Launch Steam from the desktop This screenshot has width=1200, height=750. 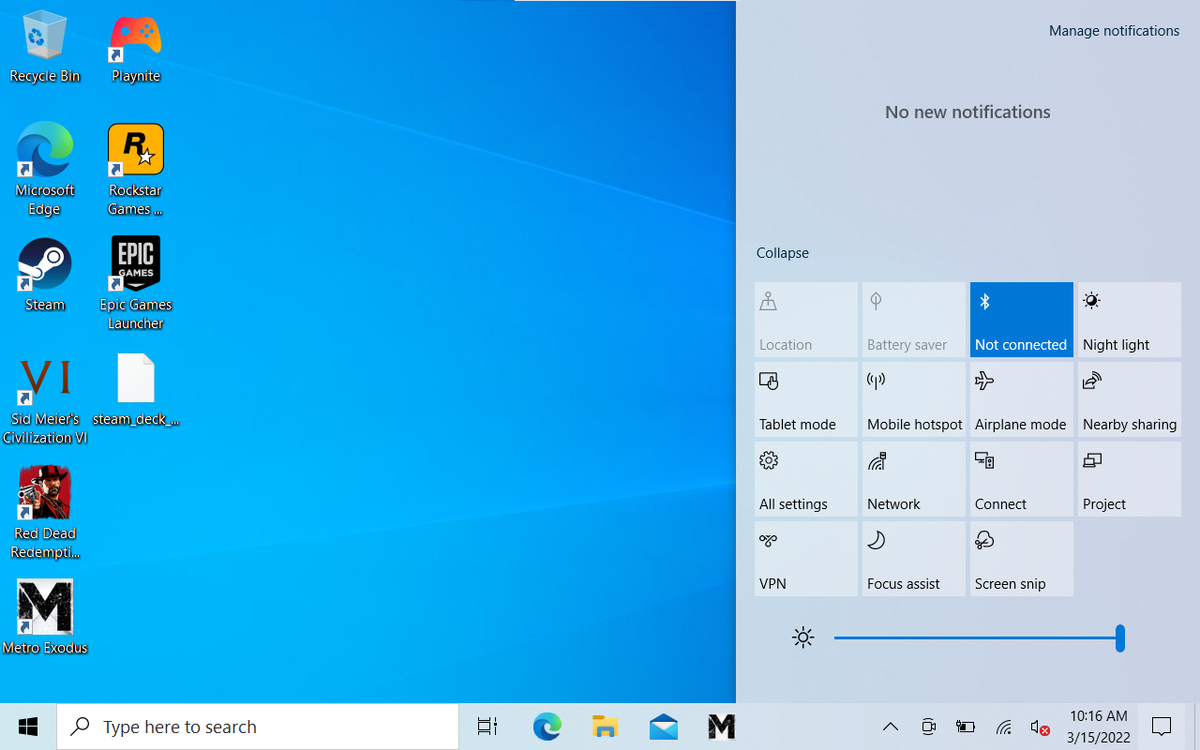coord(44,263)
